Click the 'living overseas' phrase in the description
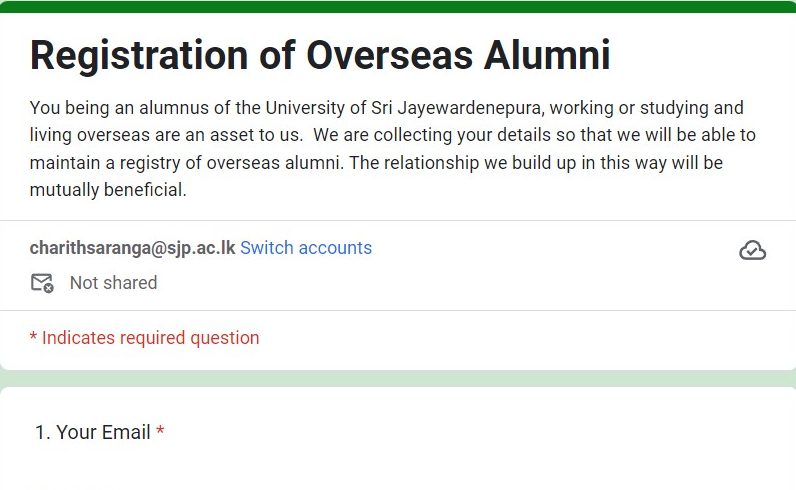This screenshot has width=796, height=490. [86, 135]
